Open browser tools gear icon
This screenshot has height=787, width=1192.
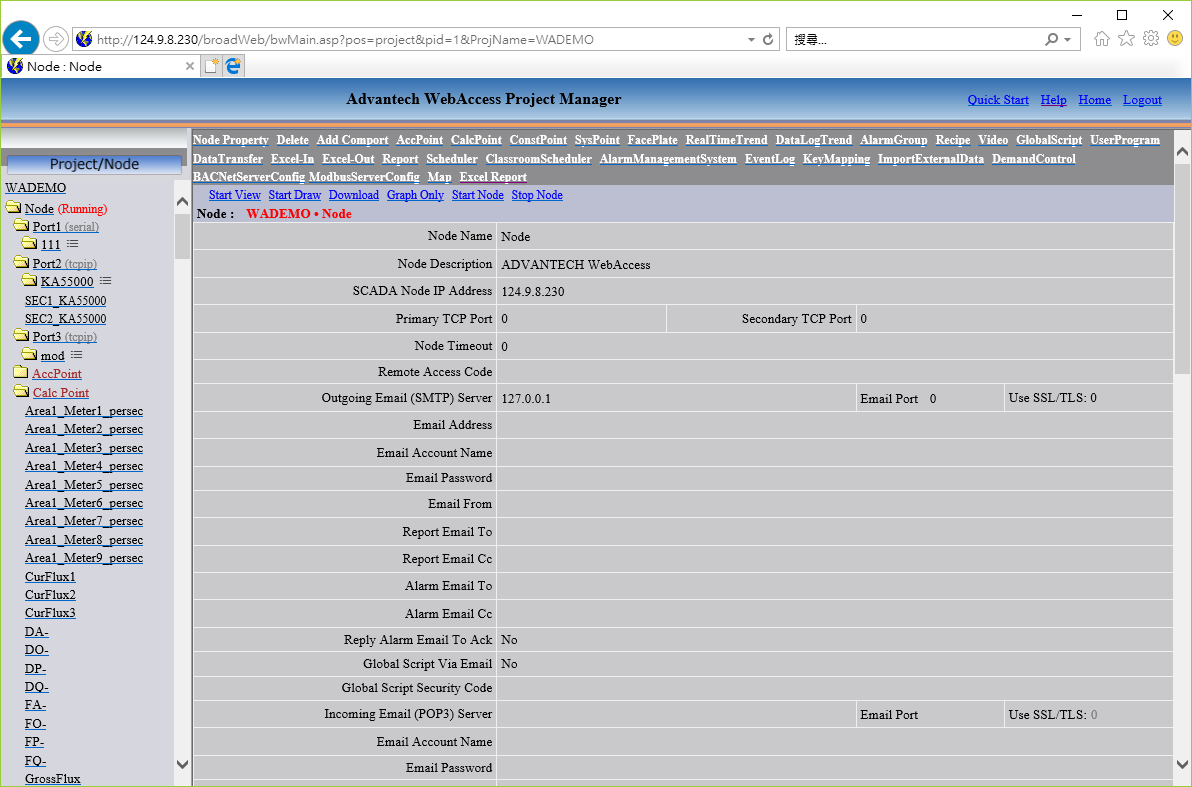(1151, 39)
